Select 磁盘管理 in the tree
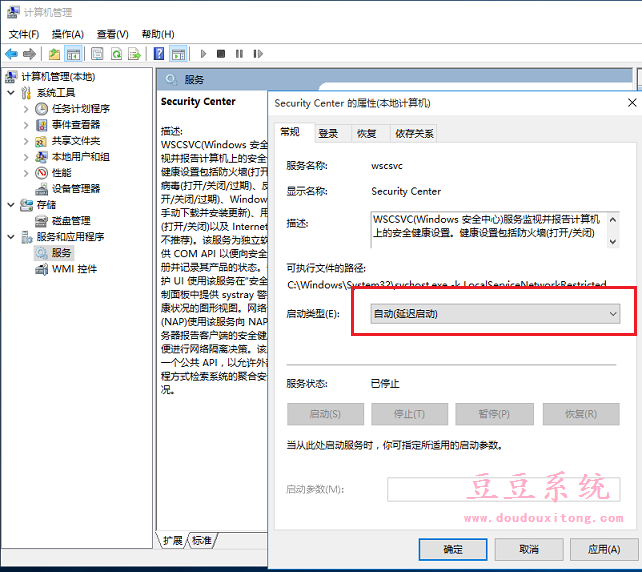Image resolution: width=642 pixels, height=572 pixels. tap(71, 221)
